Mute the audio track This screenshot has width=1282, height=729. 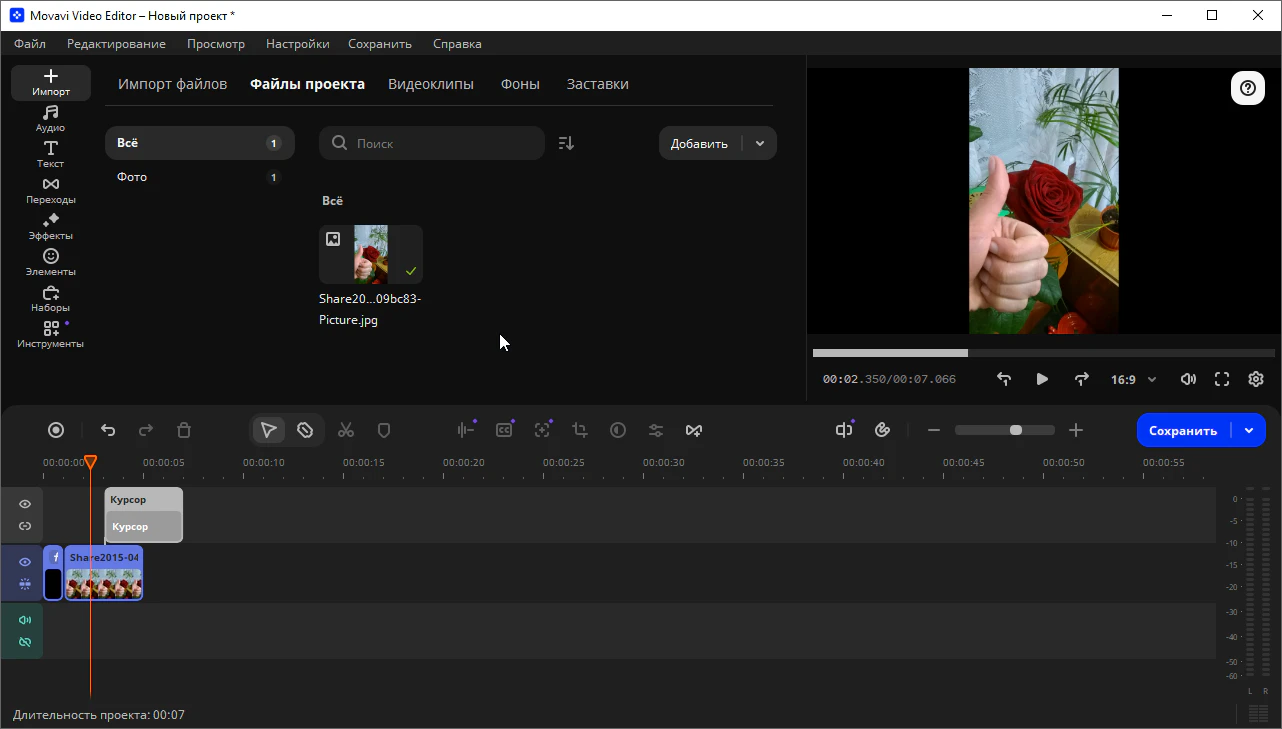click(x=25, y=620)
